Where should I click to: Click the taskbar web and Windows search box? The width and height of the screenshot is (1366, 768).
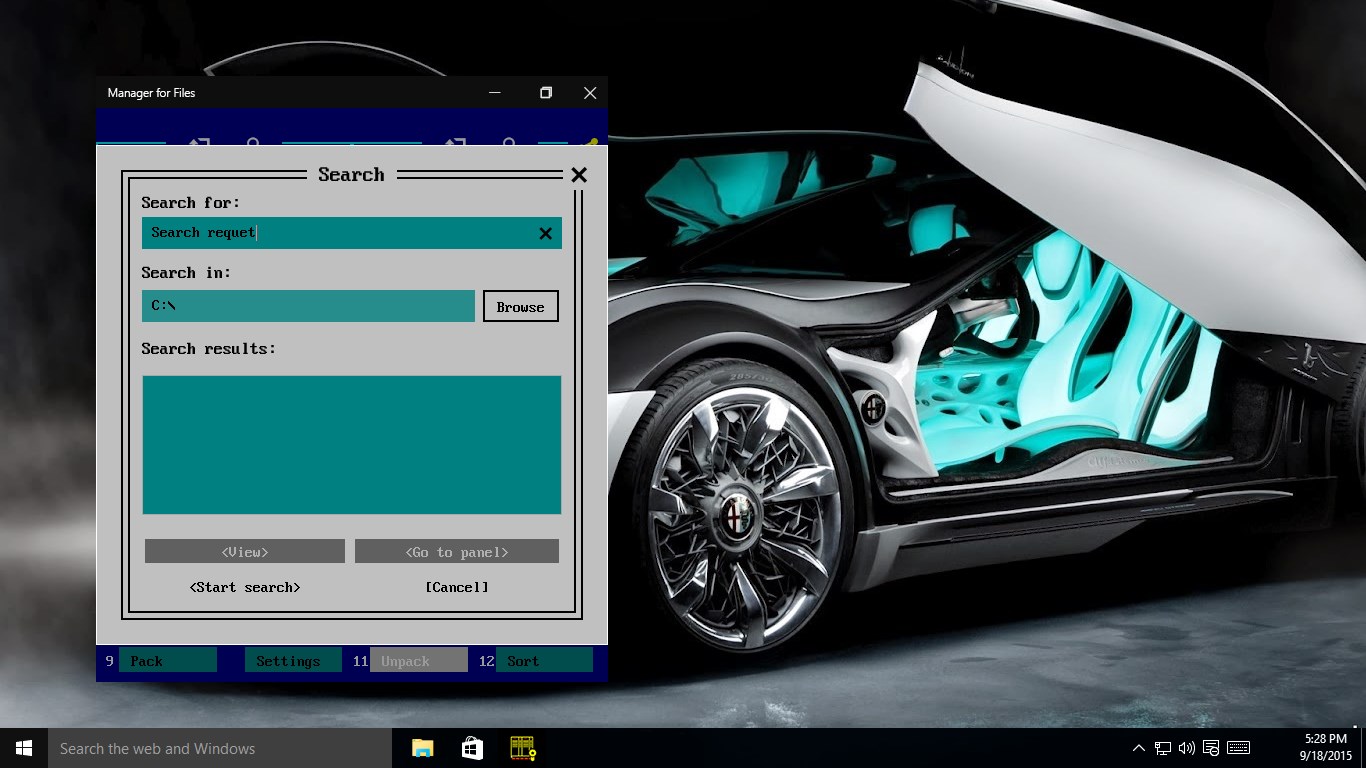[x=220, y=748]
